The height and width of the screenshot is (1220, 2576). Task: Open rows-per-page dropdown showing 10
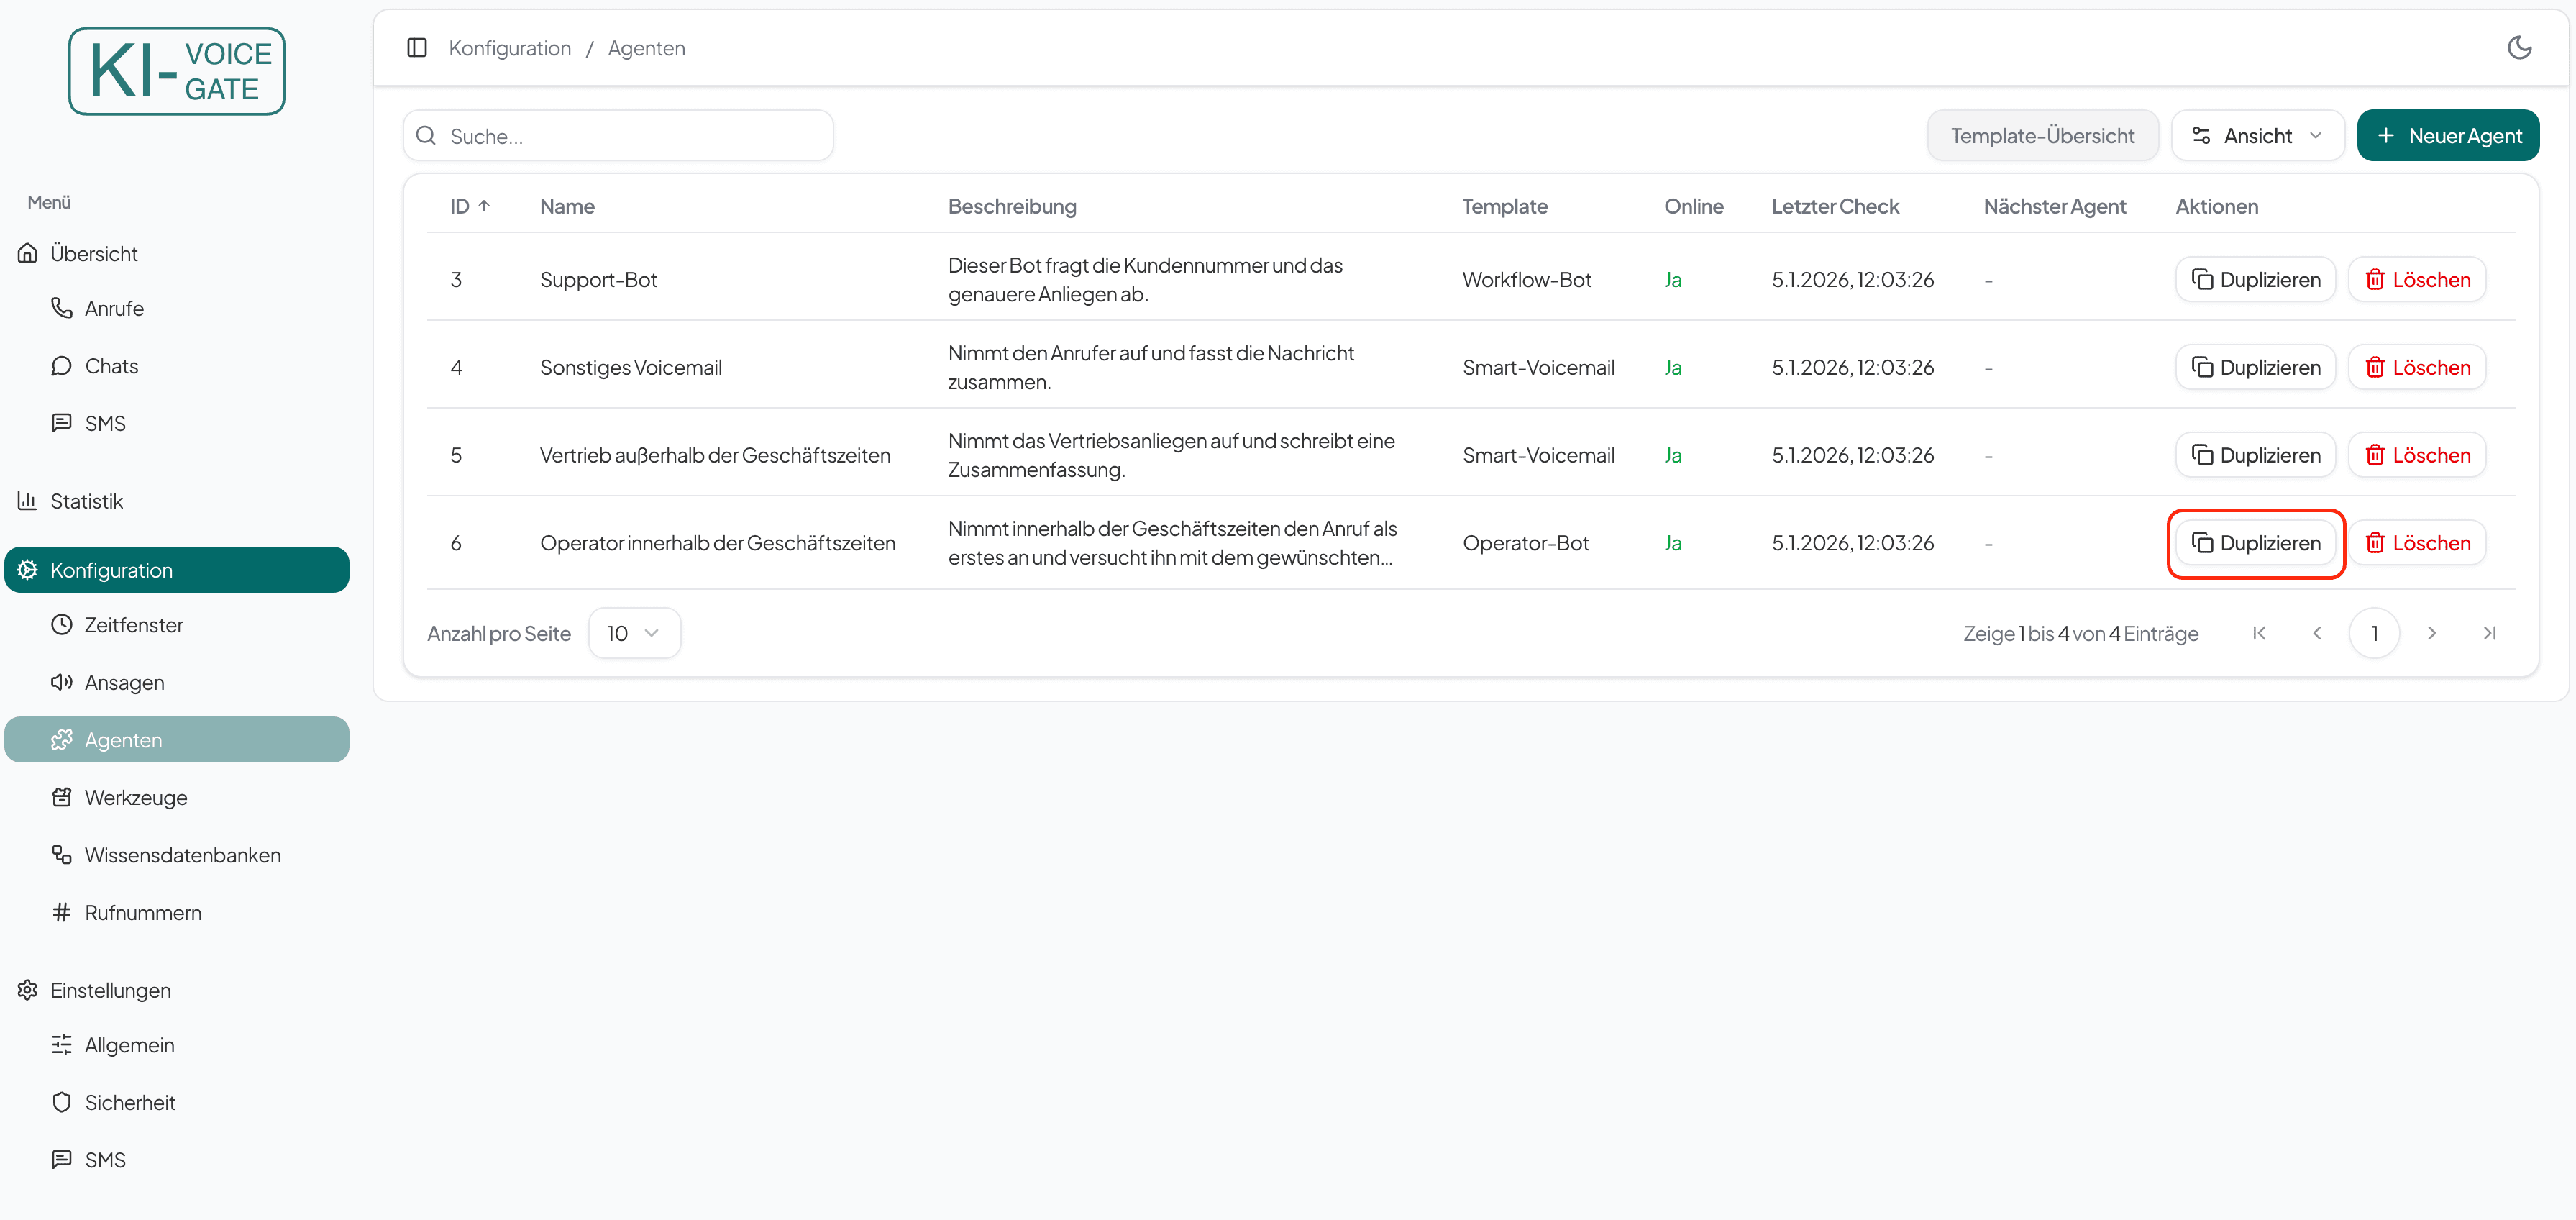(x=633, y=633)
